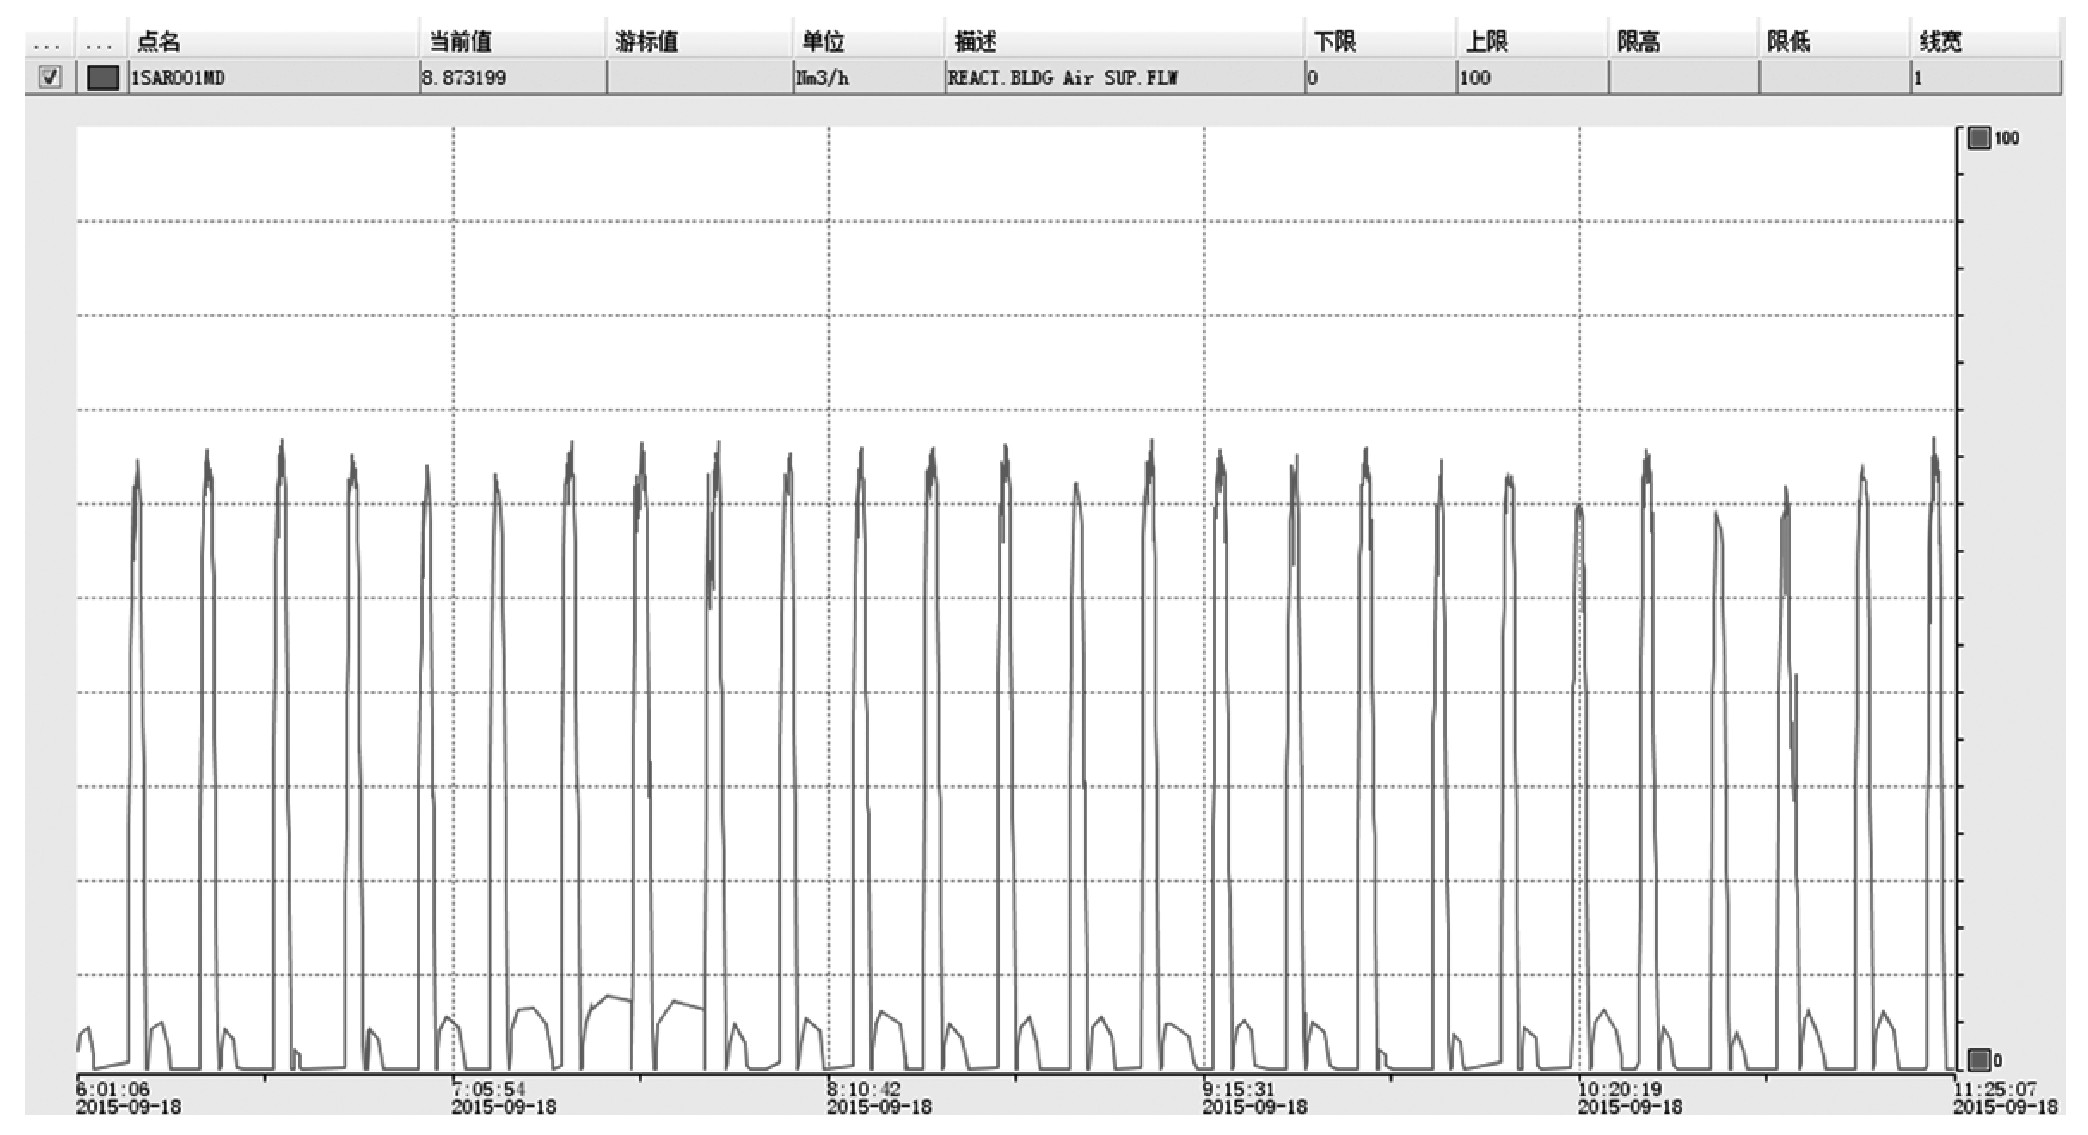The image size is (2088, 1135).
Task: Click the 9:15:31 time axis label
Action: [1239, 1089]
